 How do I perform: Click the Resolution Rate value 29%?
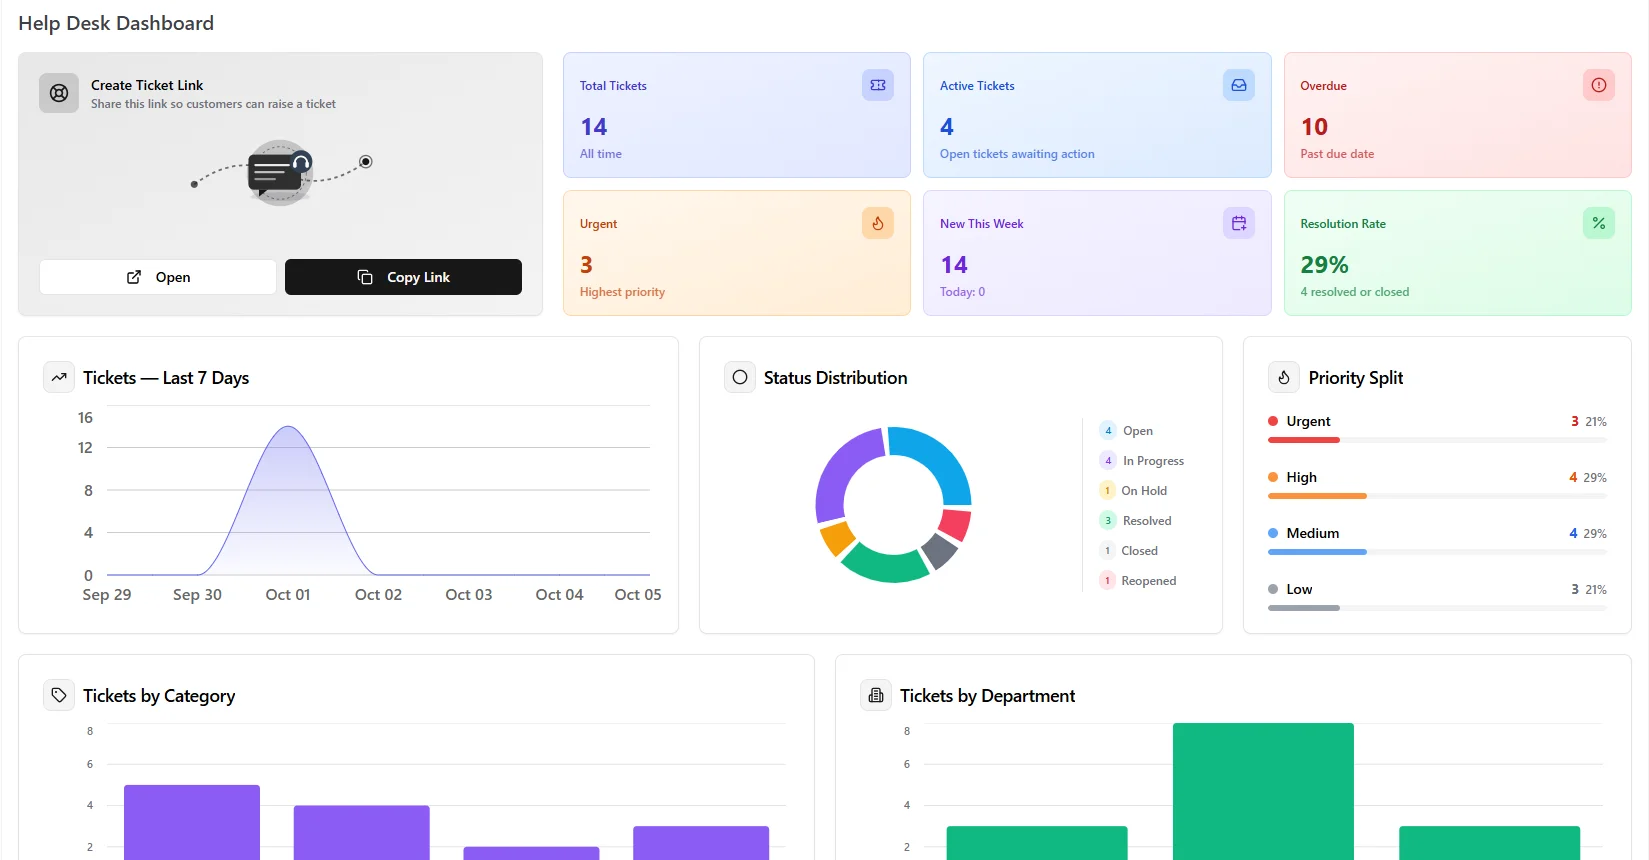tap(1324, 265)
